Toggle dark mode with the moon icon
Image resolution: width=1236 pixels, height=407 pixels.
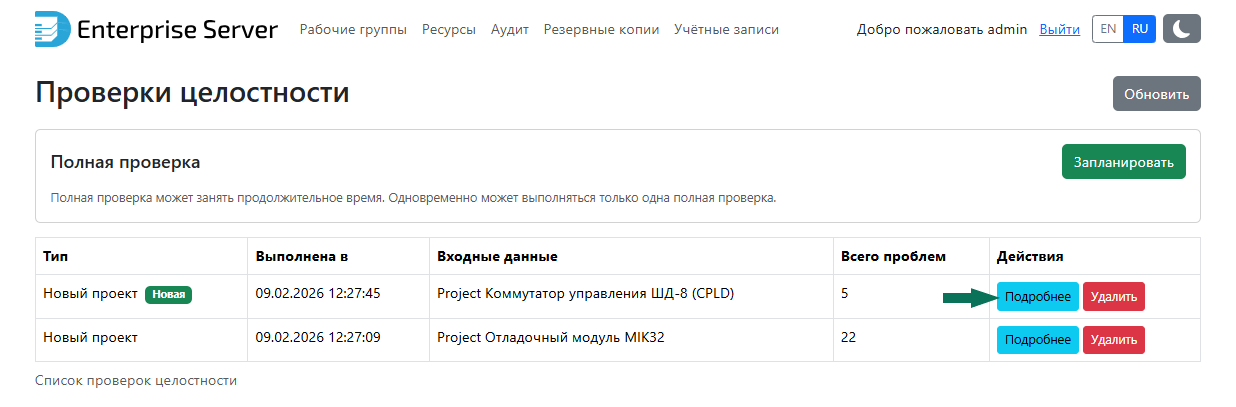point(1182,29)
